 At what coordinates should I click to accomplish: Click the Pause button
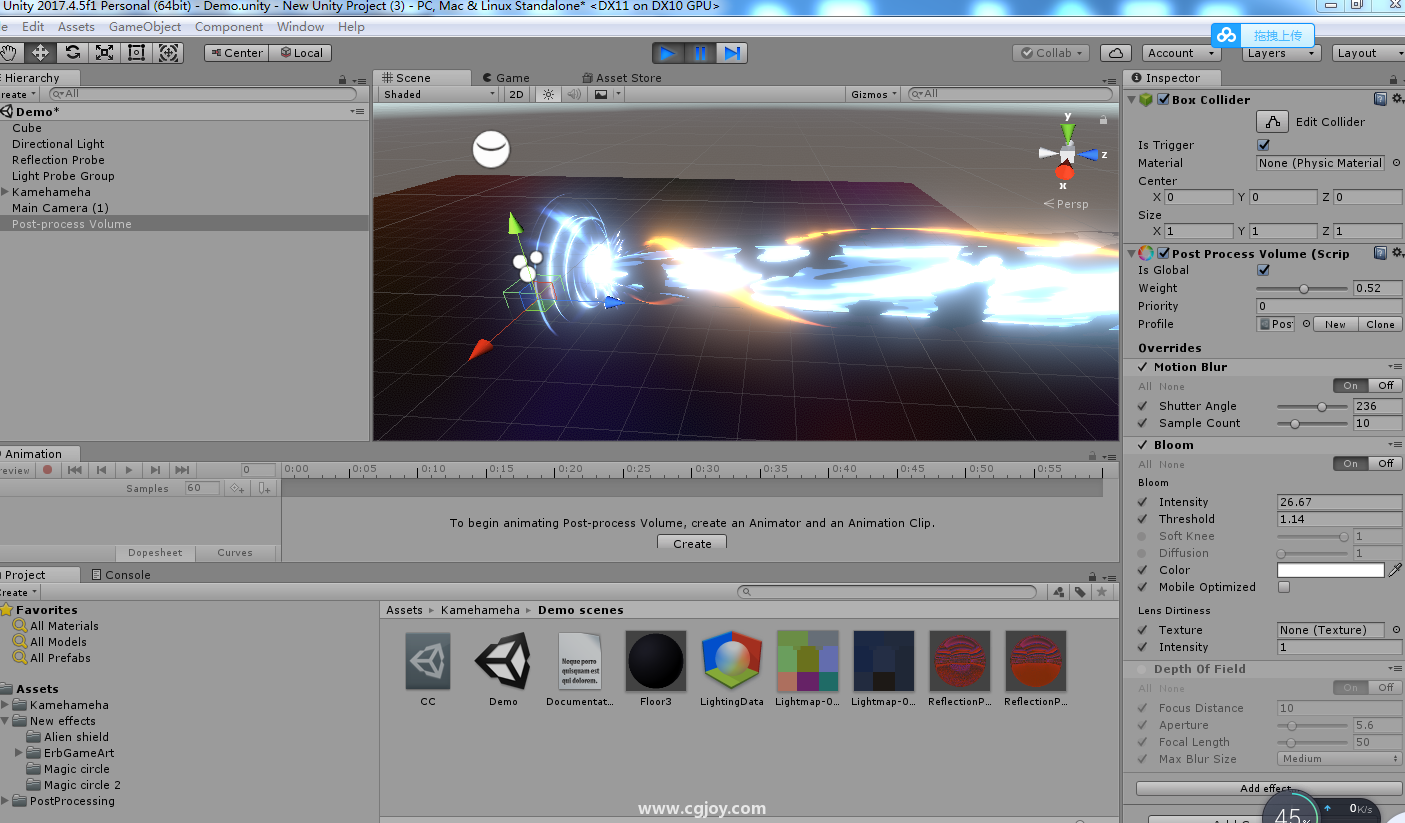(x=700, y=53)
